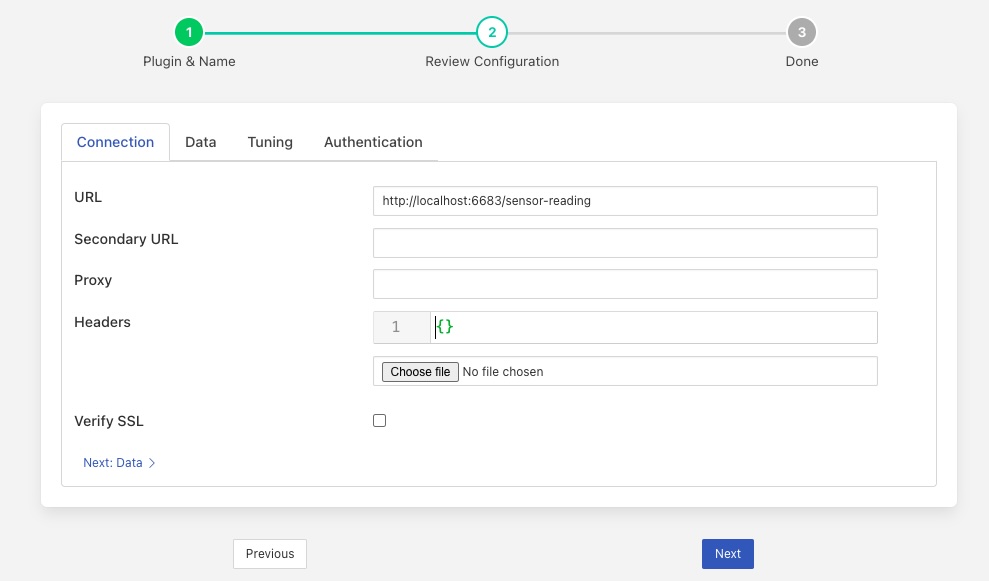Go to the Authentication tab
989x581 pixels.
[373, 142]
